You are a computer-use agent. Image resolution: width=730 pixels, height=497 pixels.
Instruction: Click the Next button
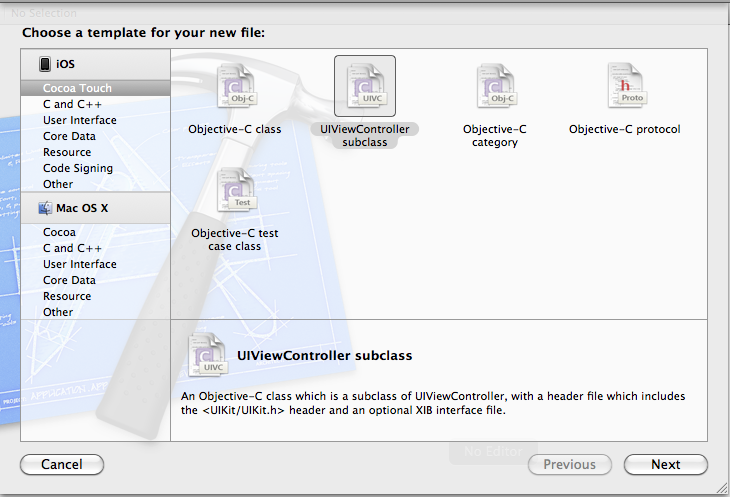(666, 464)
